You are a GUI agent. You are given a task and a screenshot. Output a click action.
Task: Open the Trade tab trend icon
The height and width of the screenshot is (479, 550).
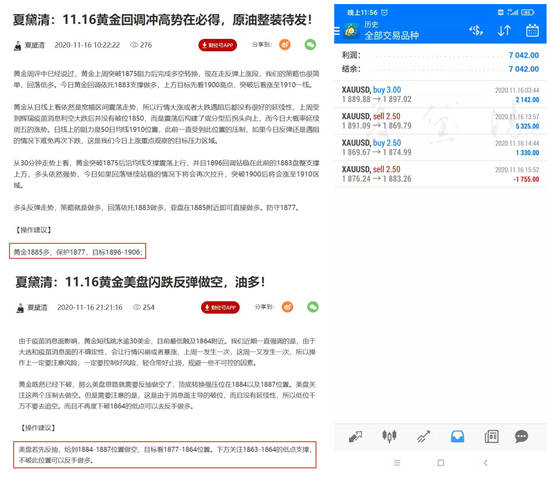(423, 437)
